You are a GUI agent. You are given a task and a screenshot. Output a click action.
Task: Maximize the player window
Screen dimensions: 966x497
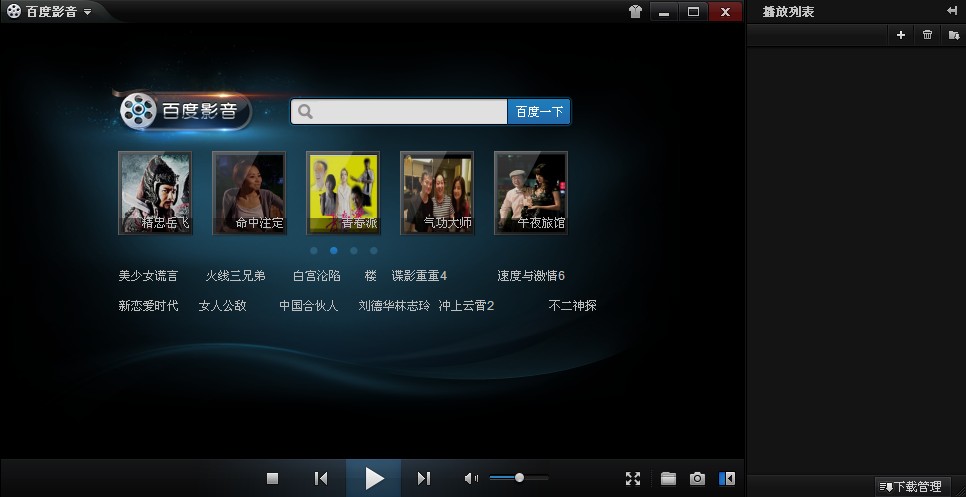694,12
